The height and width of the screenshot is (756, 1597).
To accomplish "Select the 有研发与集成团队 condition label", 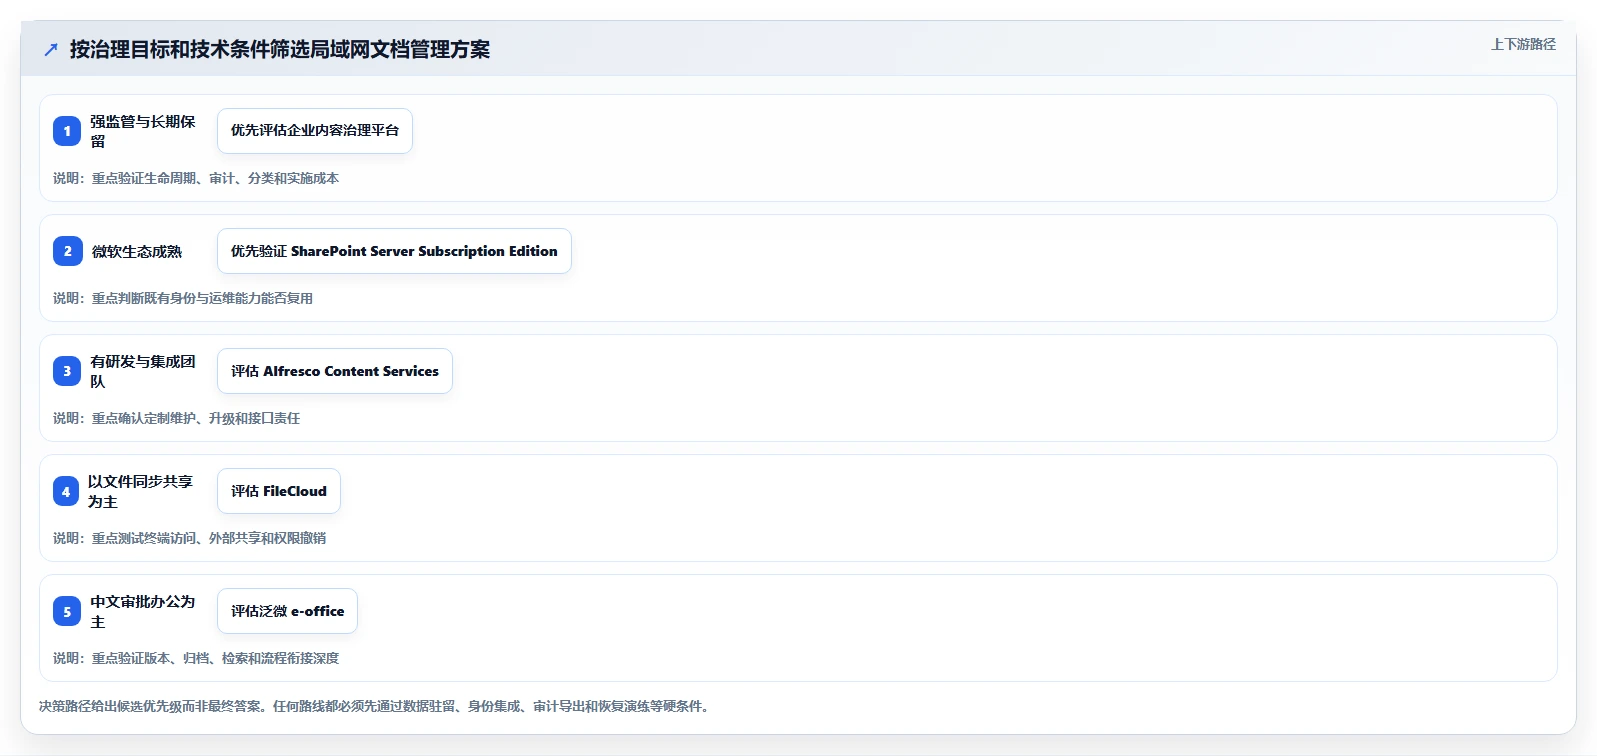I will click(143, 371).
